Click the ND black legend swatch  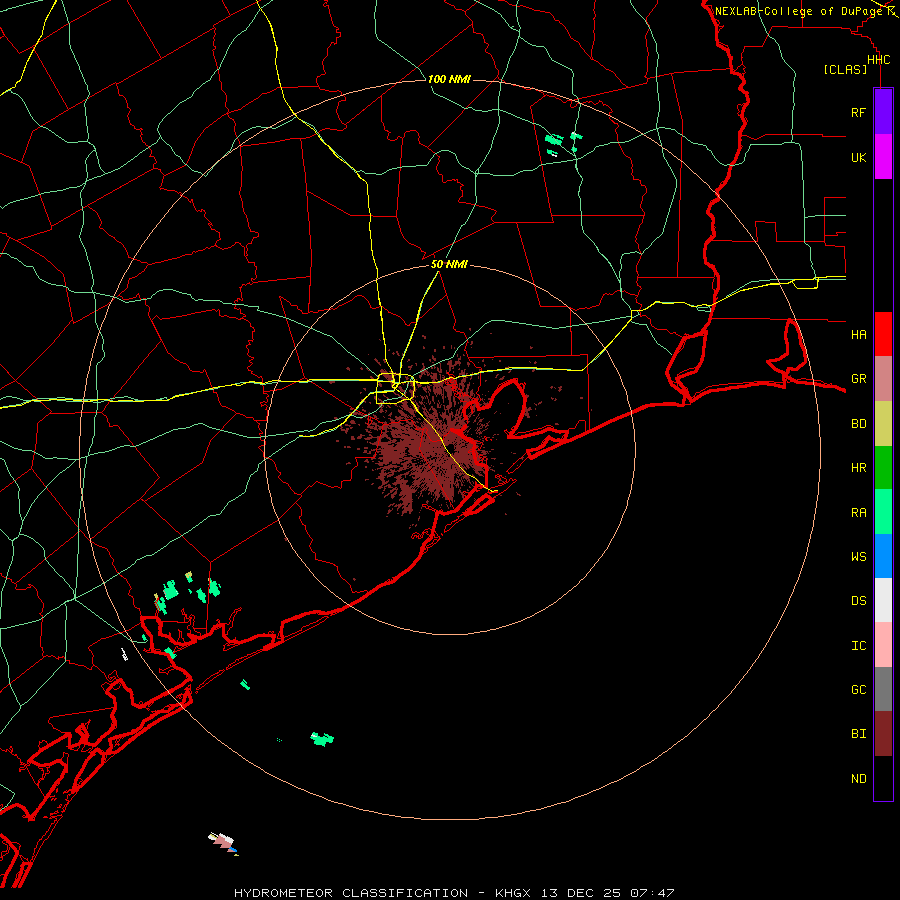[x=883, y=778]
